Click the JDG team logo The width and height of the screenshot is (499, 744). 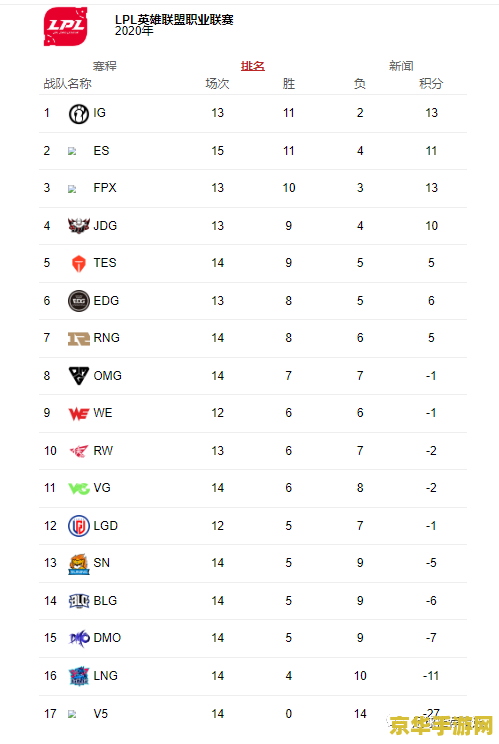coord(78,226)
